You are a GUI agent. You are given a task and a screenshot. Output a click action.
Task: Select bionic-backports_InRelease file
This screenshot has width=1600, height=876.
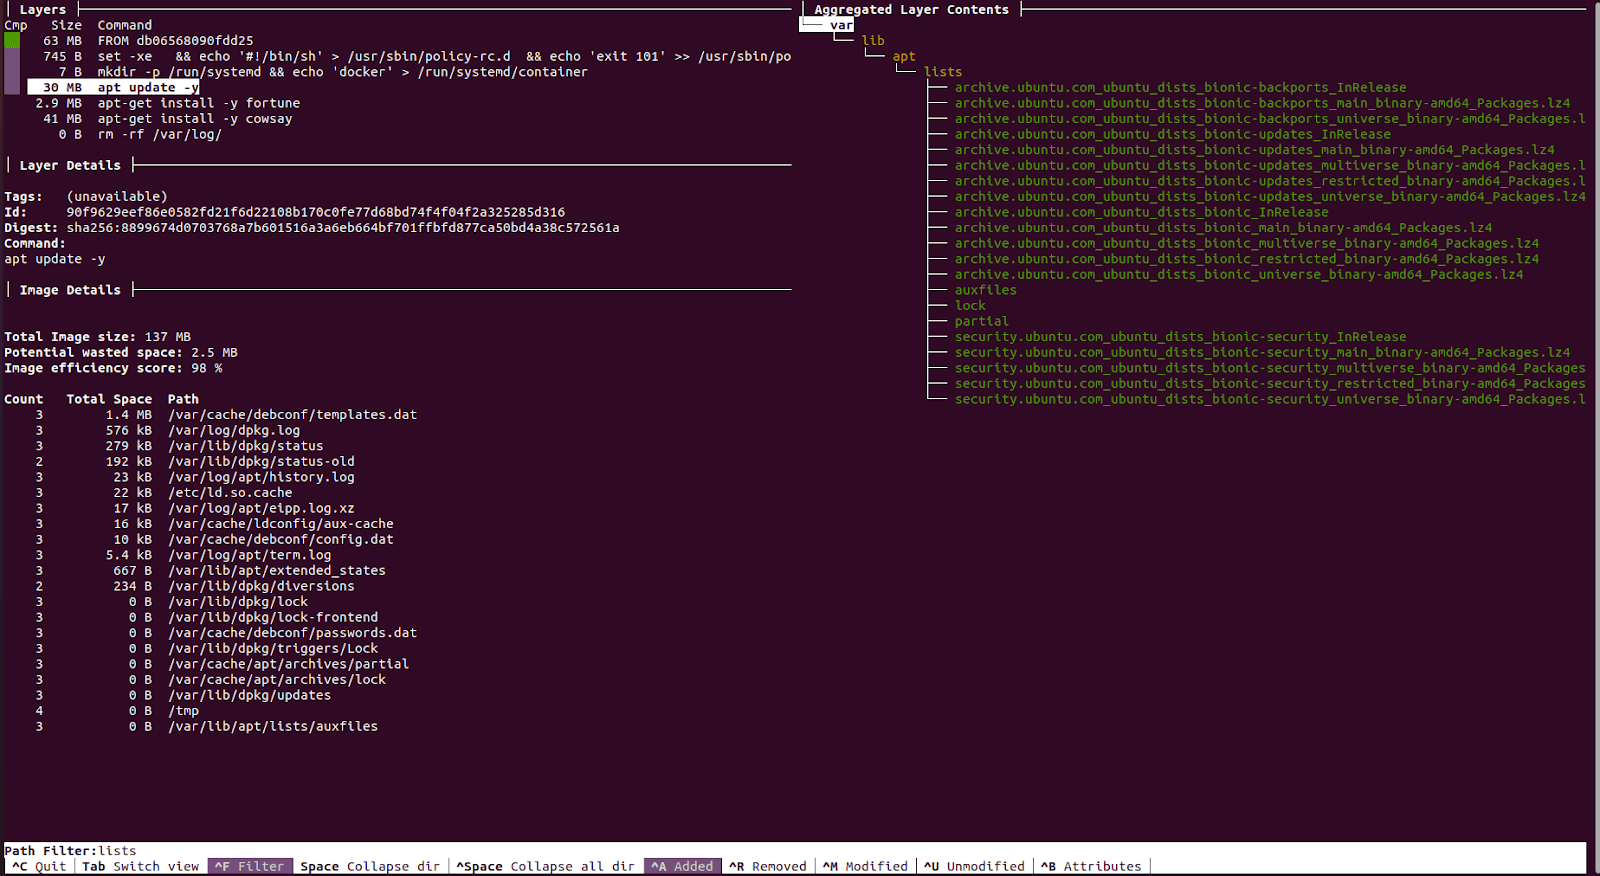1180,88
